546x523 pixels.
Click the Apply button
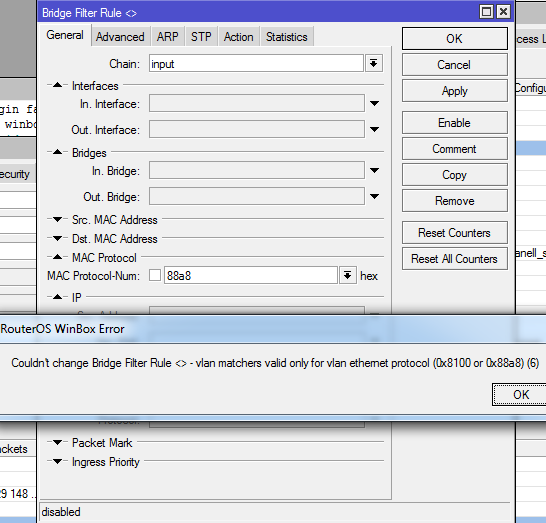coord(454,91)
